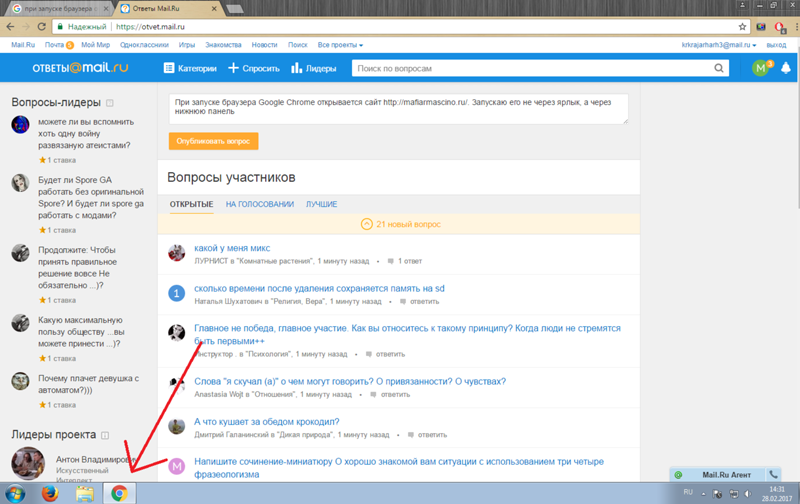Screen dimensions: 800x504
Task: Focus the Поиск по вопросам search field
Action: pyautogui.click(x=532, y=68)
